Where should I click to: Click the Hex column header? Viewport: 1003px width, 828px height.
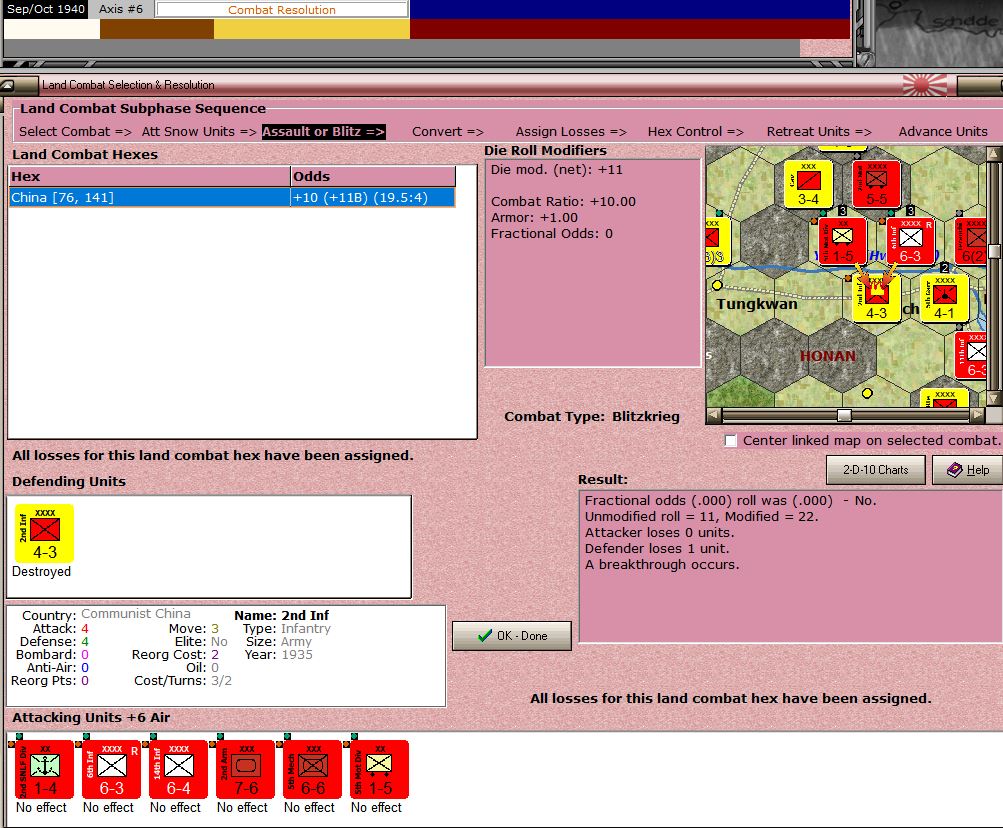click(x=150, y=176)
